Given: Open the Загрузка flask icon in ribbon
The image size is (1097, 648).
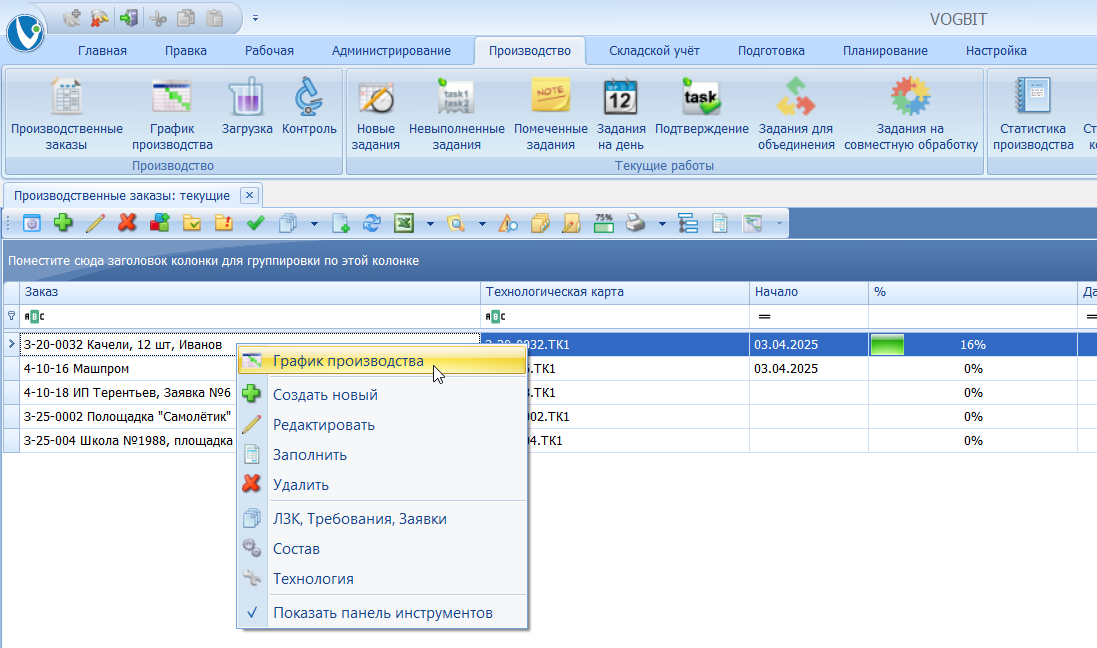Looking at the screenshot, I should pos(246,99).
